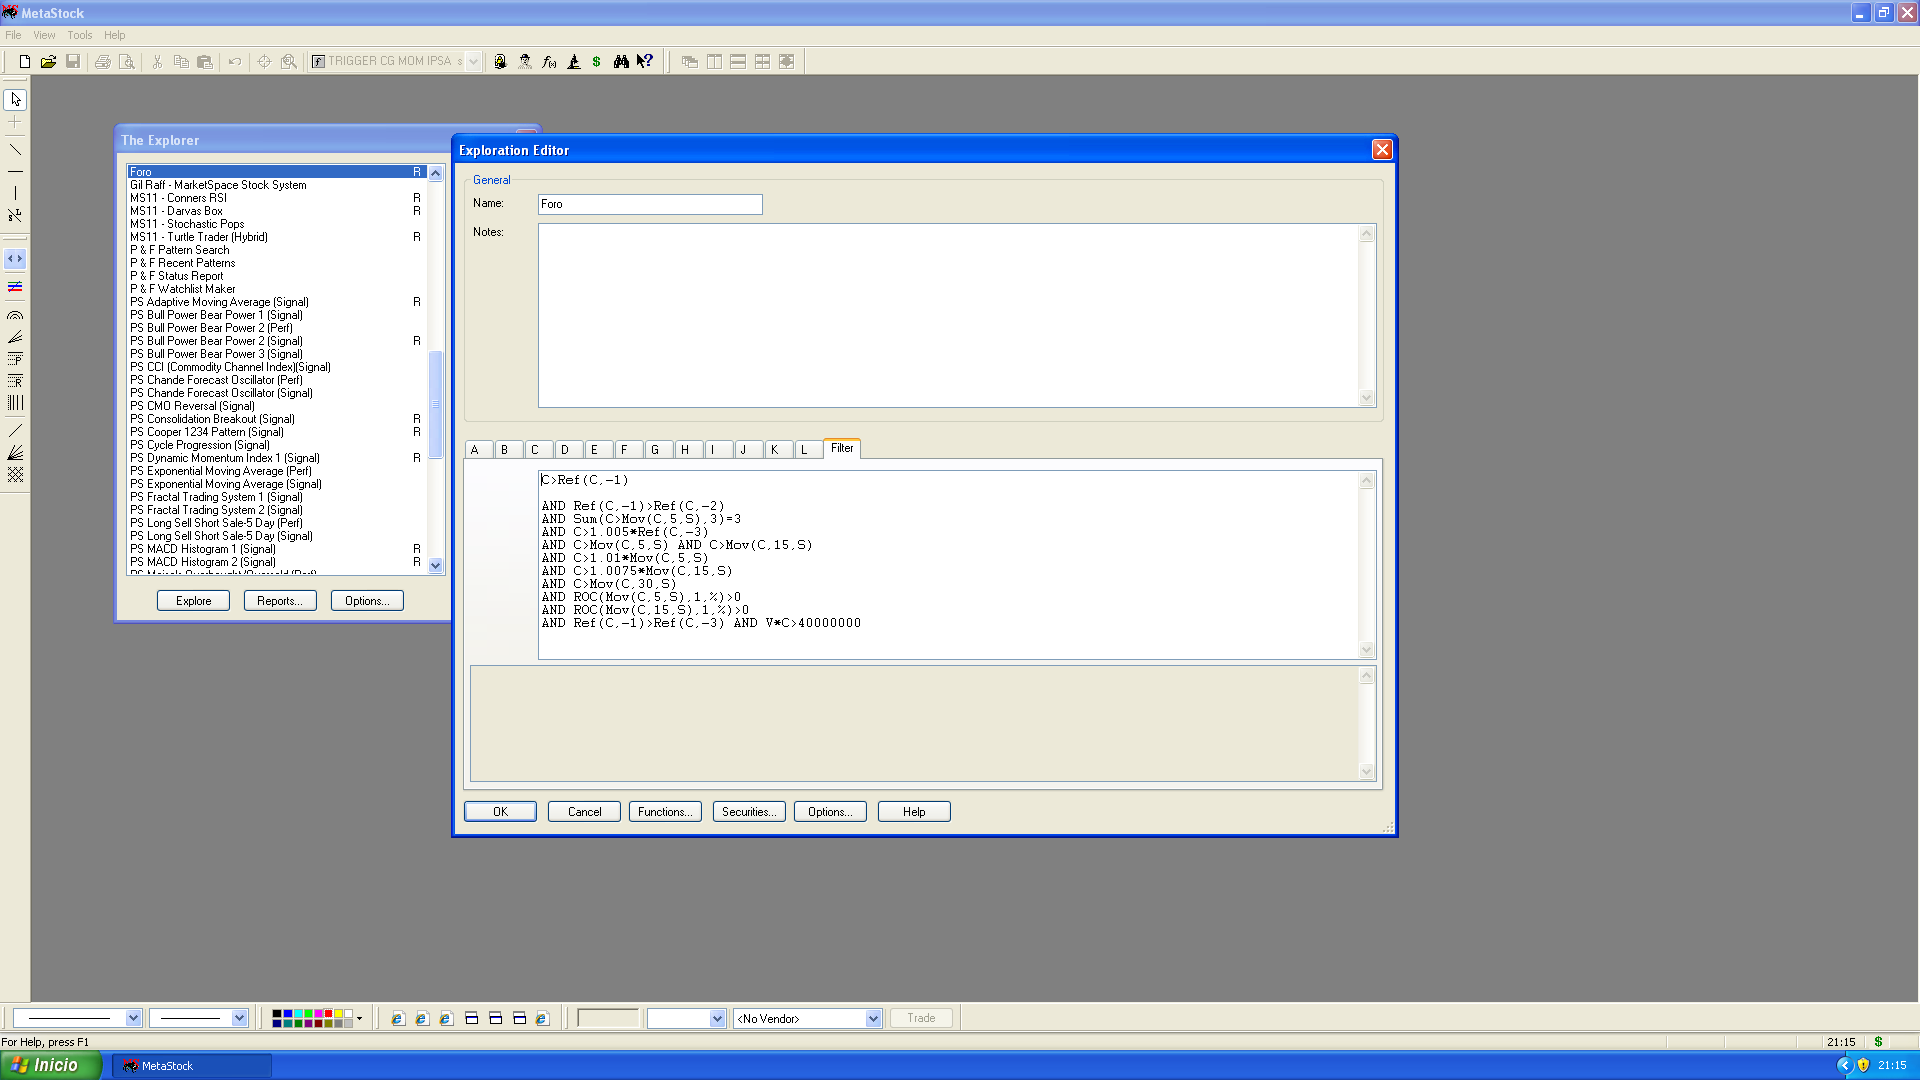Click Reports... in The Explorer window
Viewport: 1920px width, 1080px height.
[280, 601]
